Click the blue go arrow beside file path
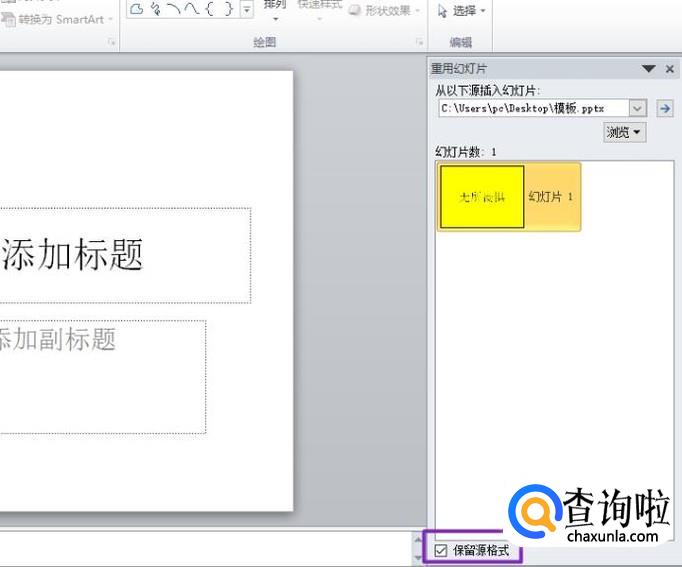The width and height of the screenshot is (682, 567). click(665, 108)
